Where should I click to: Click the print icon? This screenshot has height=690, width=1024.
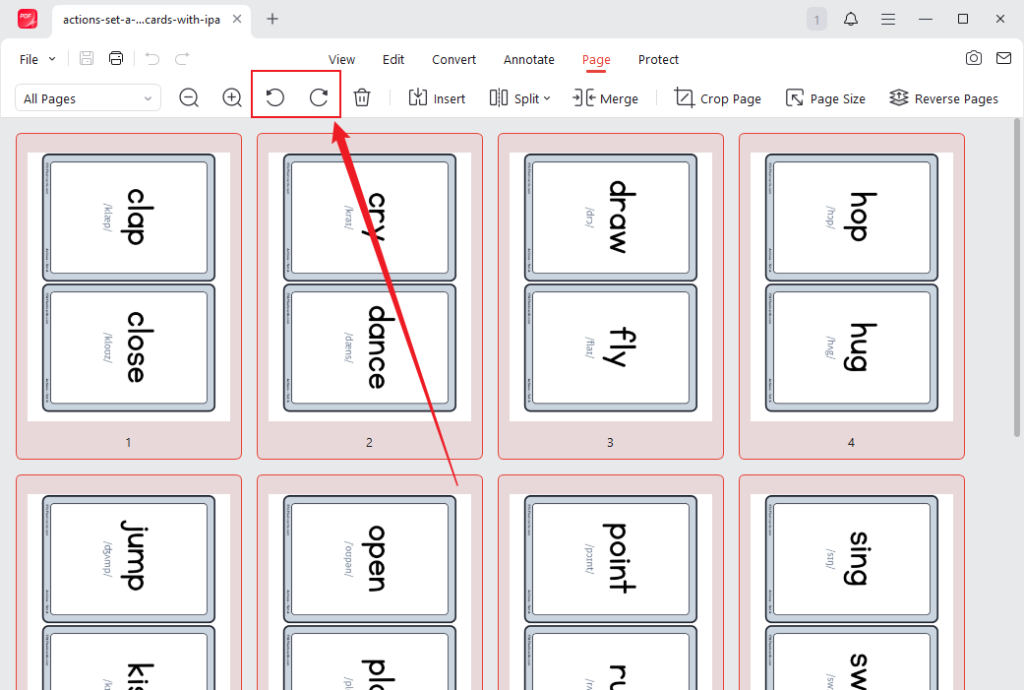(x=116, y=59)
